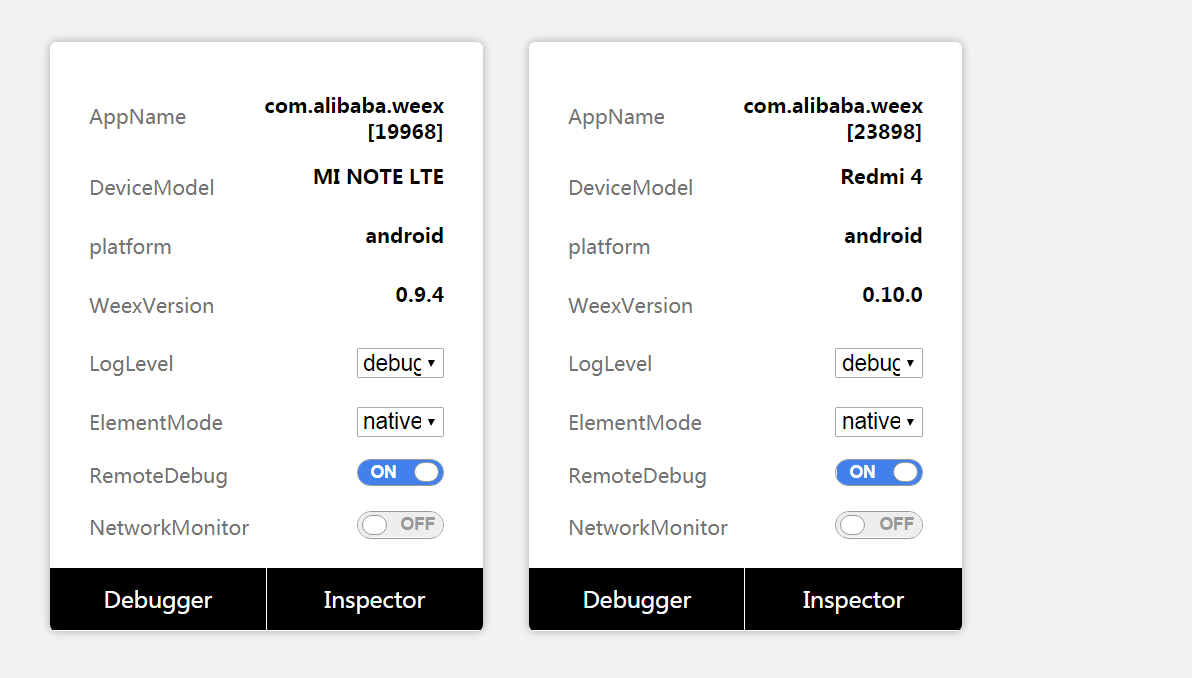Click the AppName value com.alibaba.weex [23898]
1192x678 pixels.
pos(833,118)
